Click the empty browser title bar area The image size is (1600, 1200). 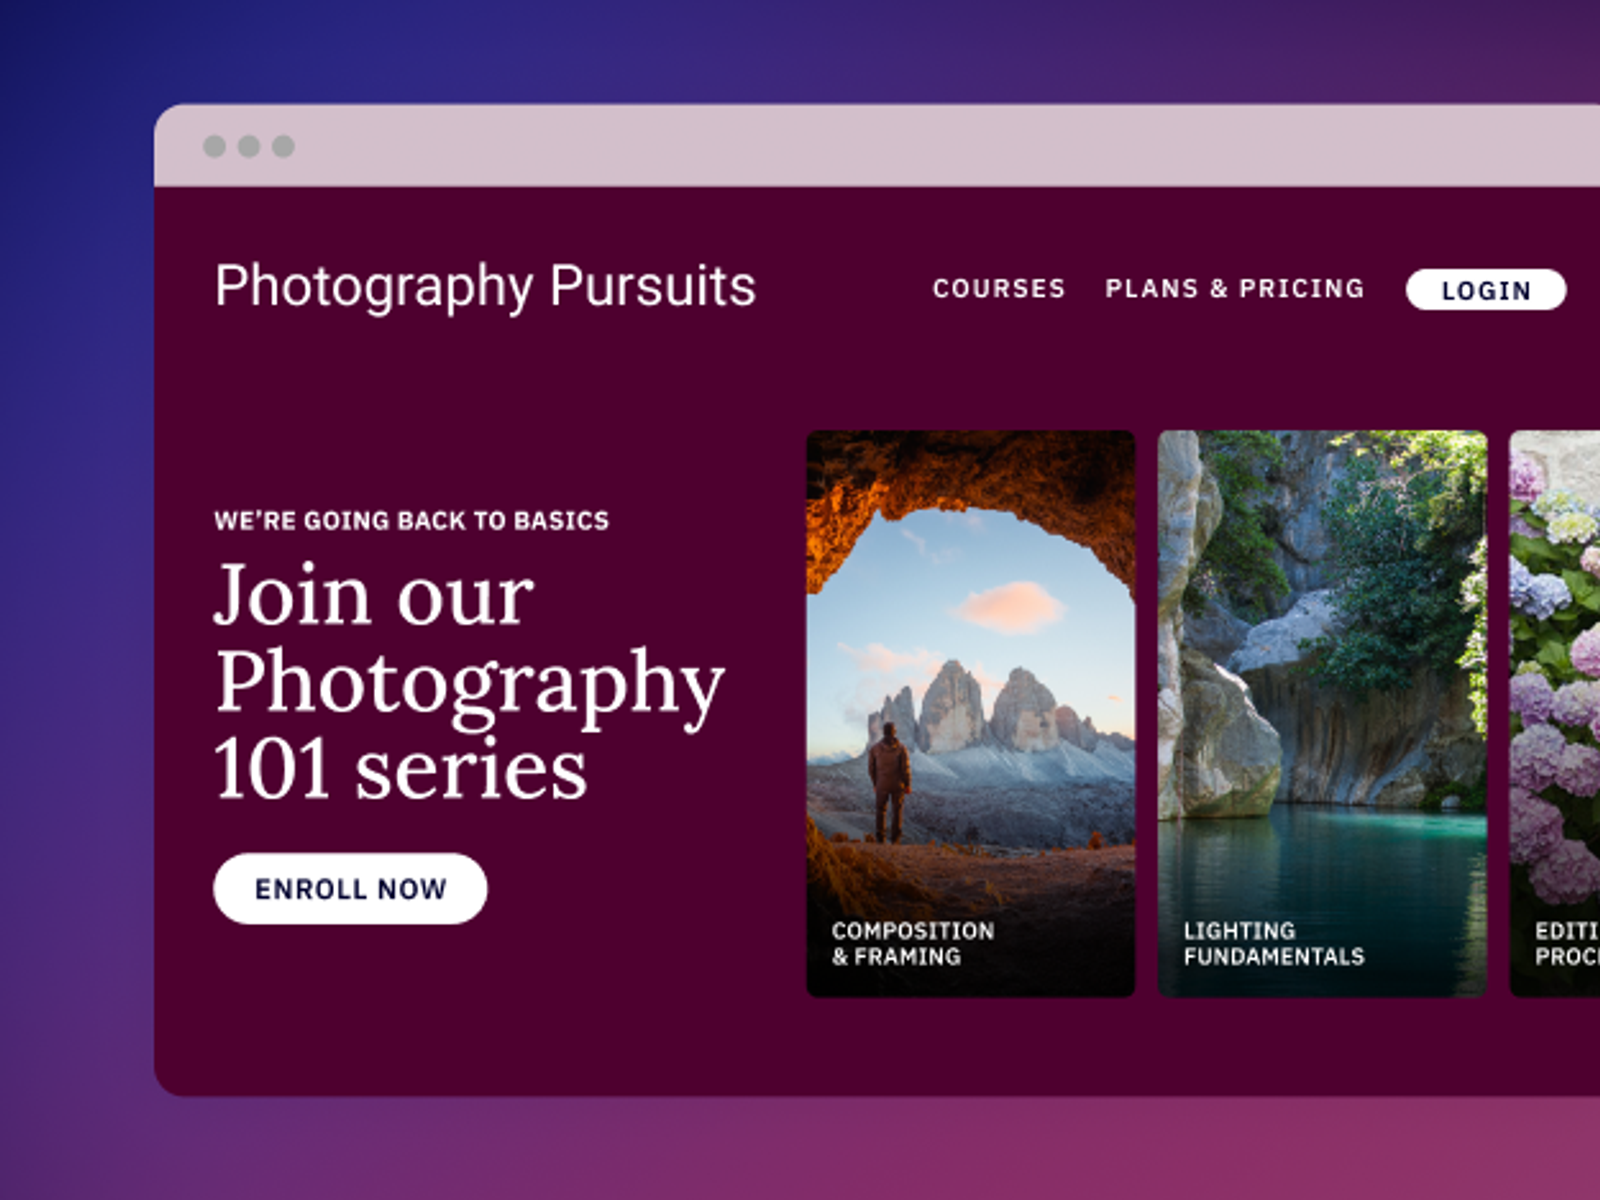[x=900, y=146]
